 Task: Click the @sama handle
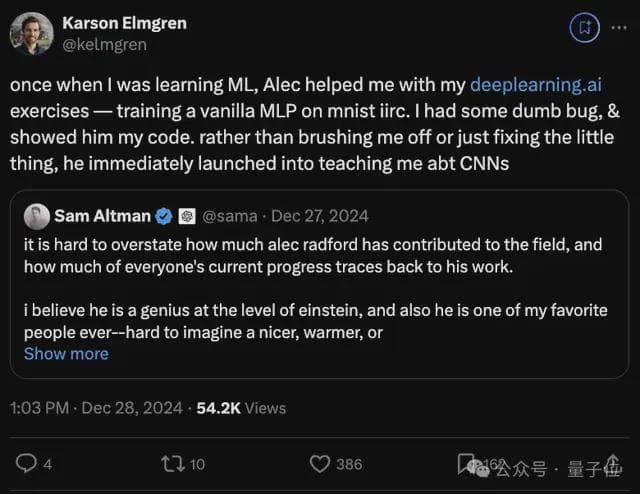pos(228,216)
